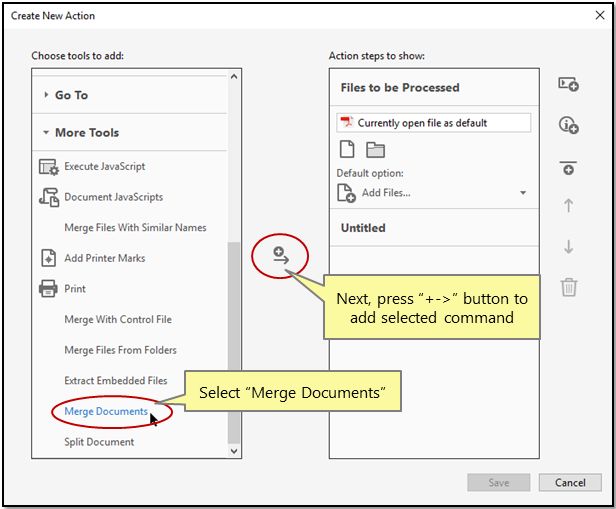The width and height of the screenshot is (616, 509).
Task: Select Merge Files From Folders tool
Action: coord(120,350)
